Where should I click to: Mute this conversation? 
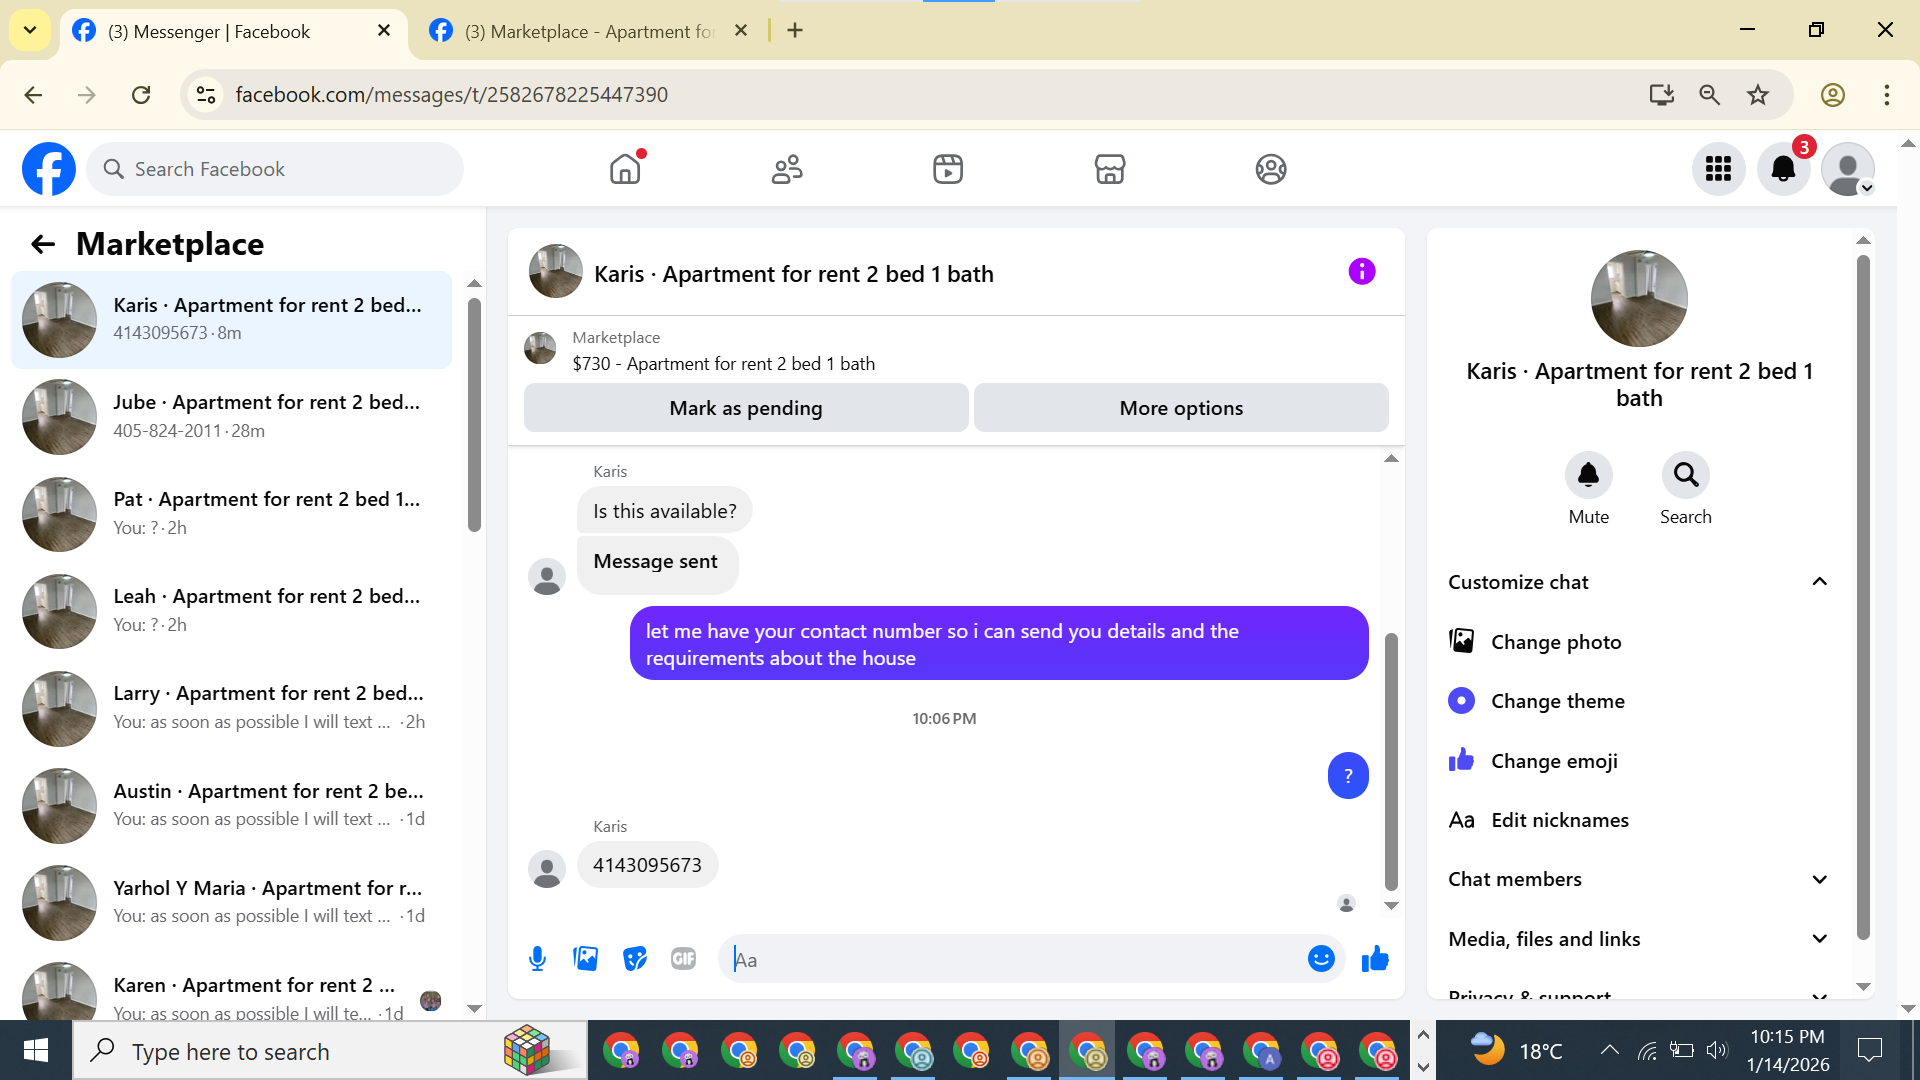(1588, 475)
